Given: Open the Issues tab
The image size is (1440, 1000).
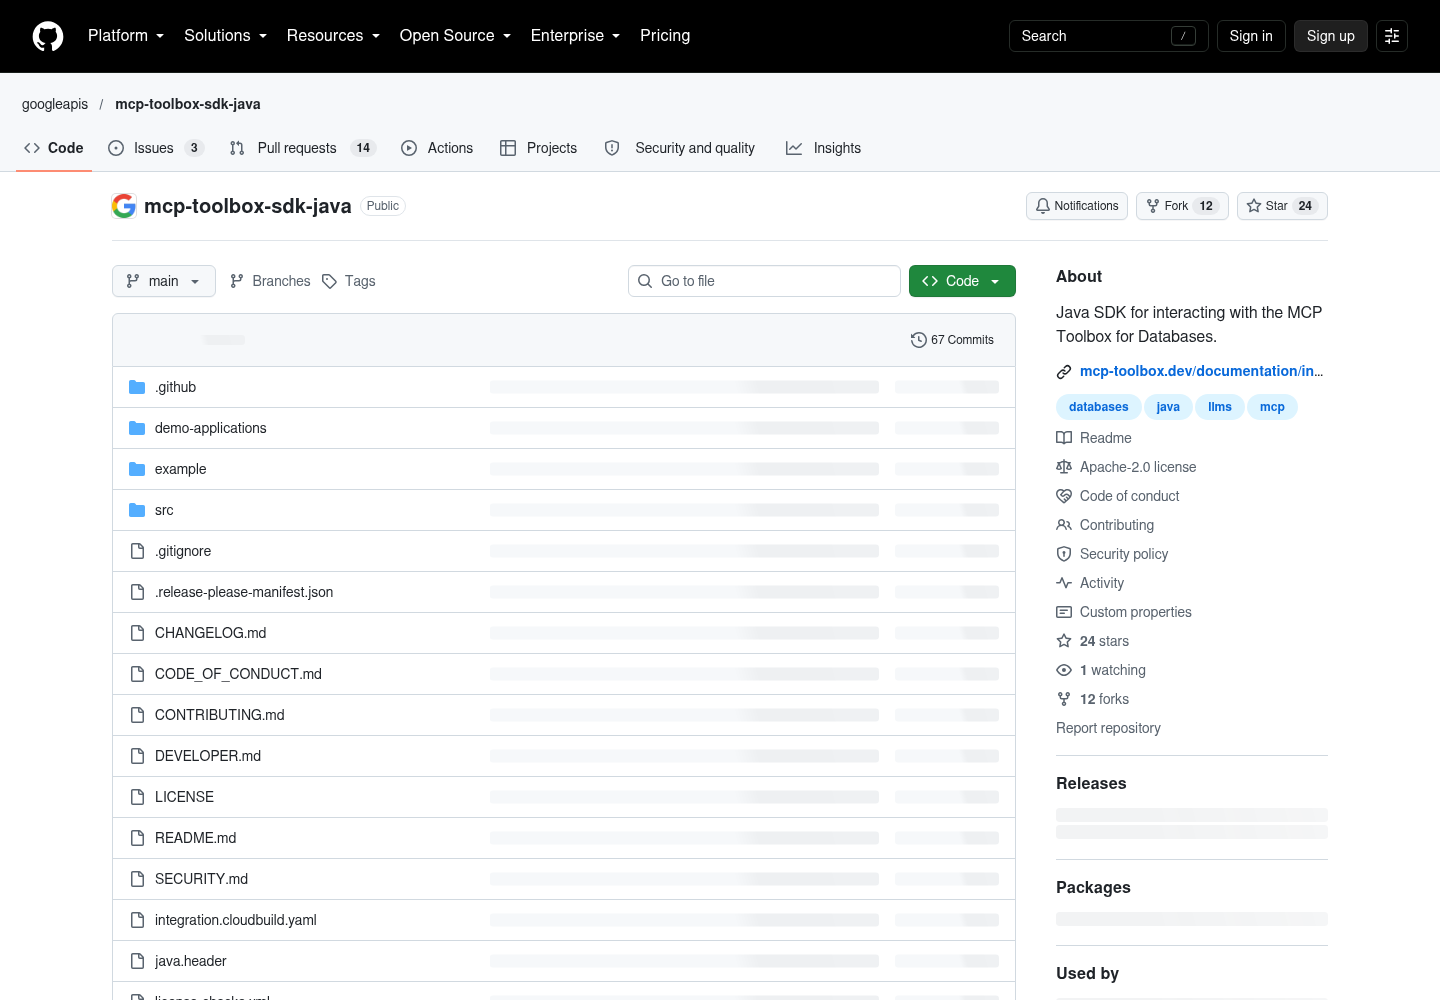Looking at the screenshot, I should tap(156, 148).
